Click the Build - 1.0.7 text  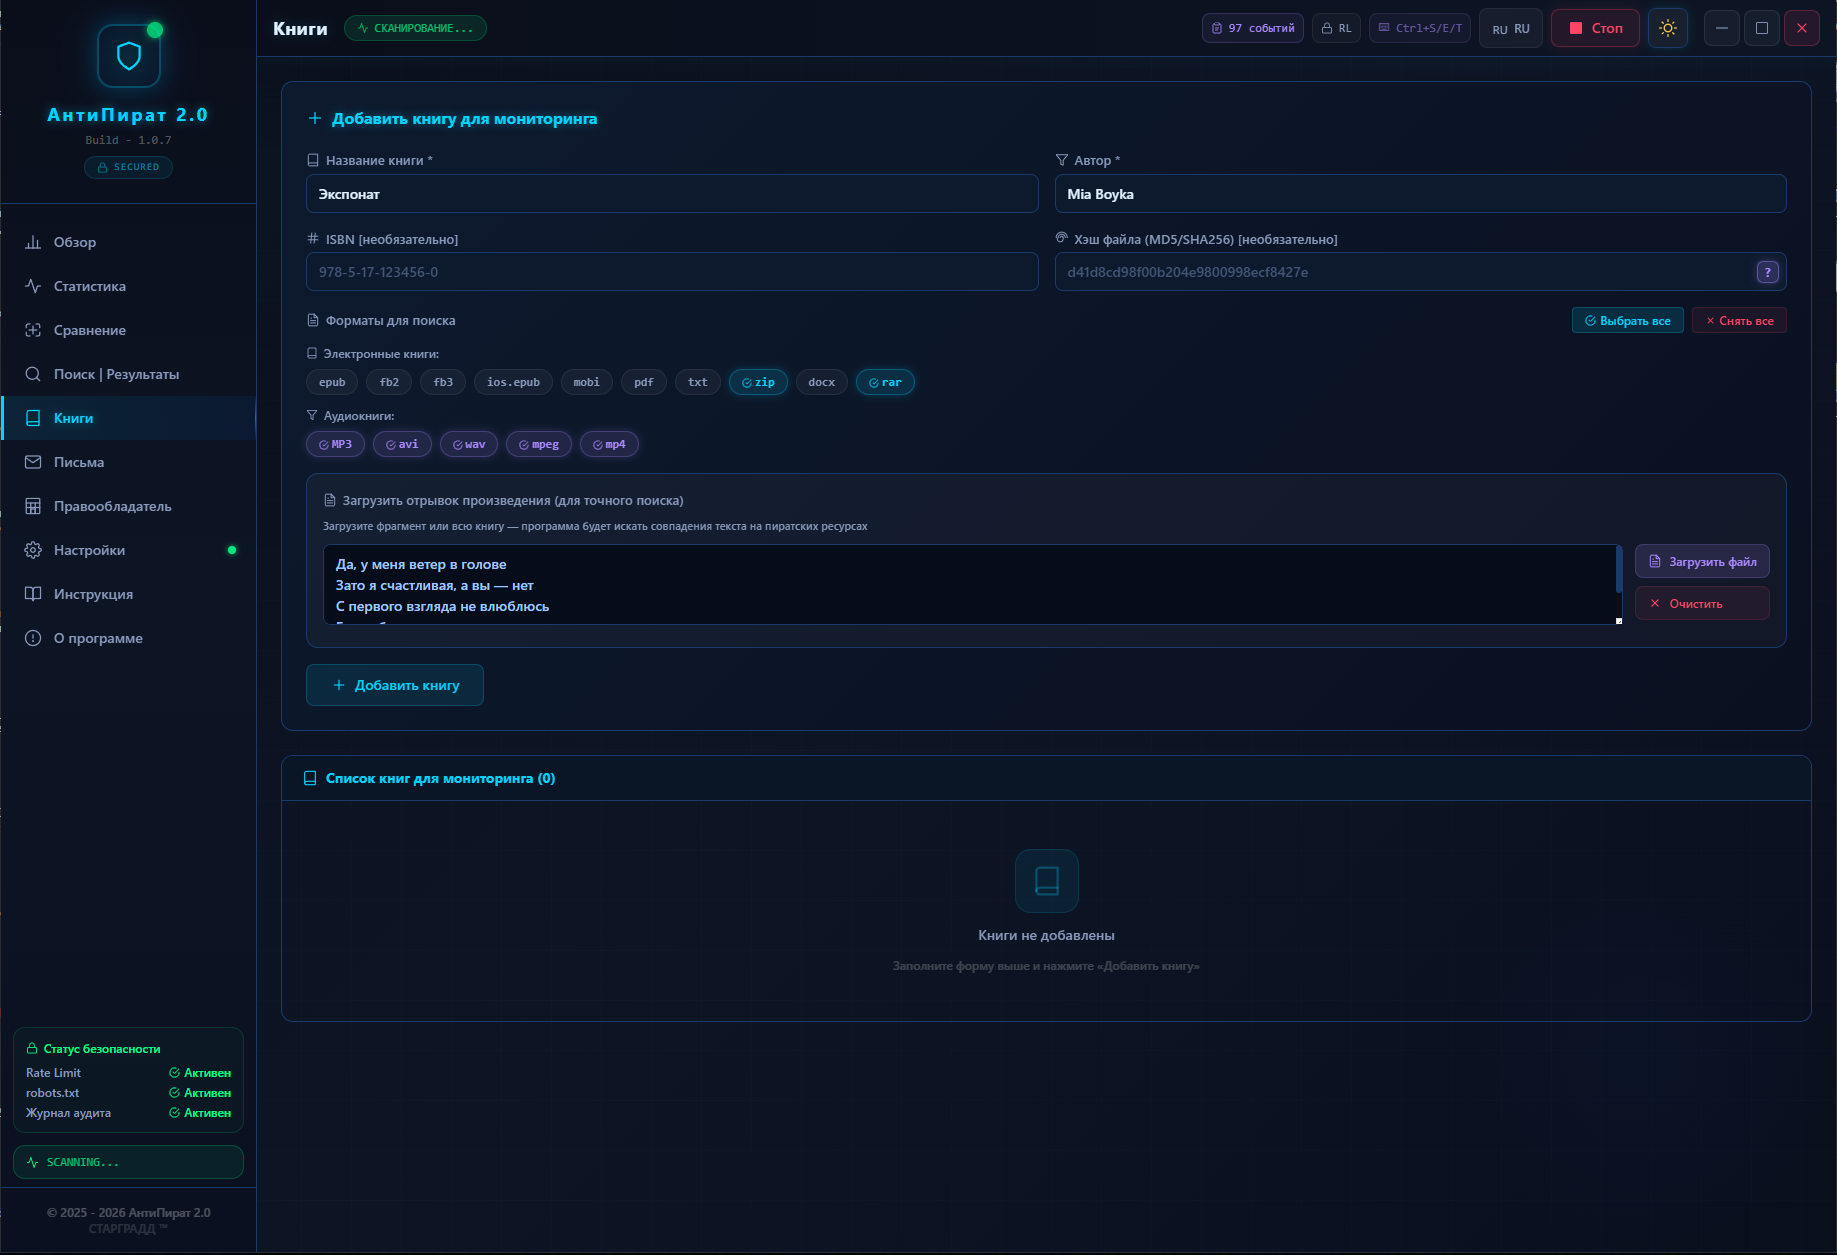[x=128, y=140]
